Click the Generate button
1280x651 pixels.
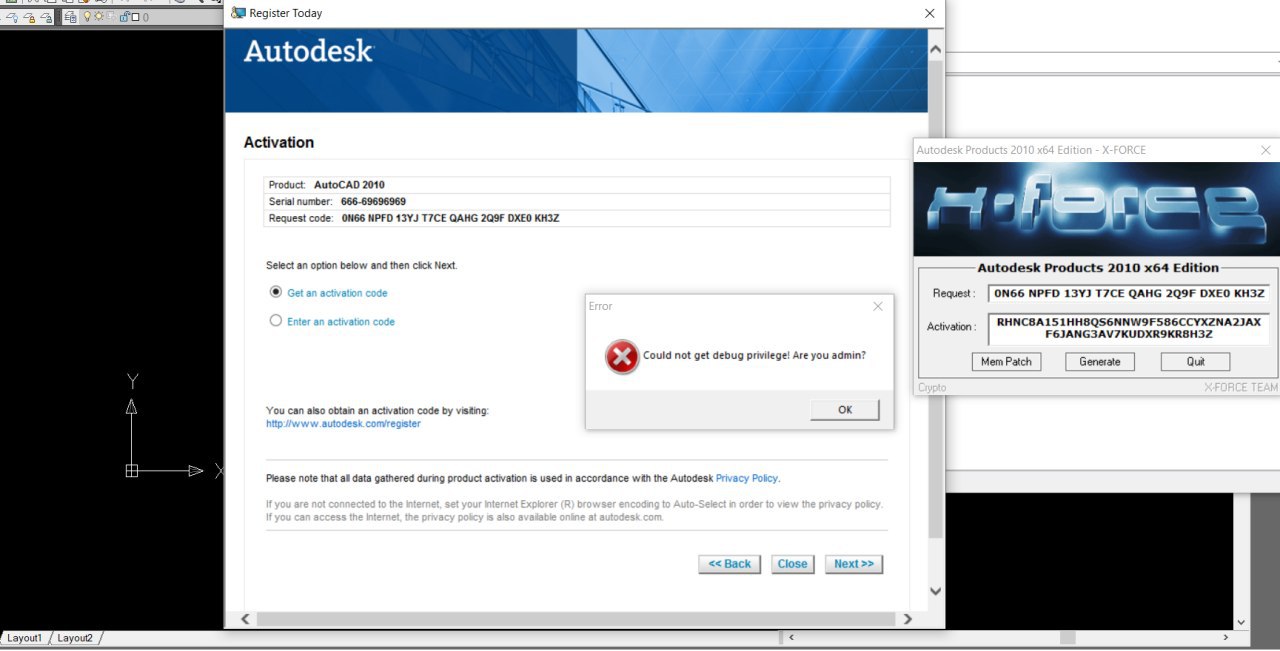pos(1100,362)
